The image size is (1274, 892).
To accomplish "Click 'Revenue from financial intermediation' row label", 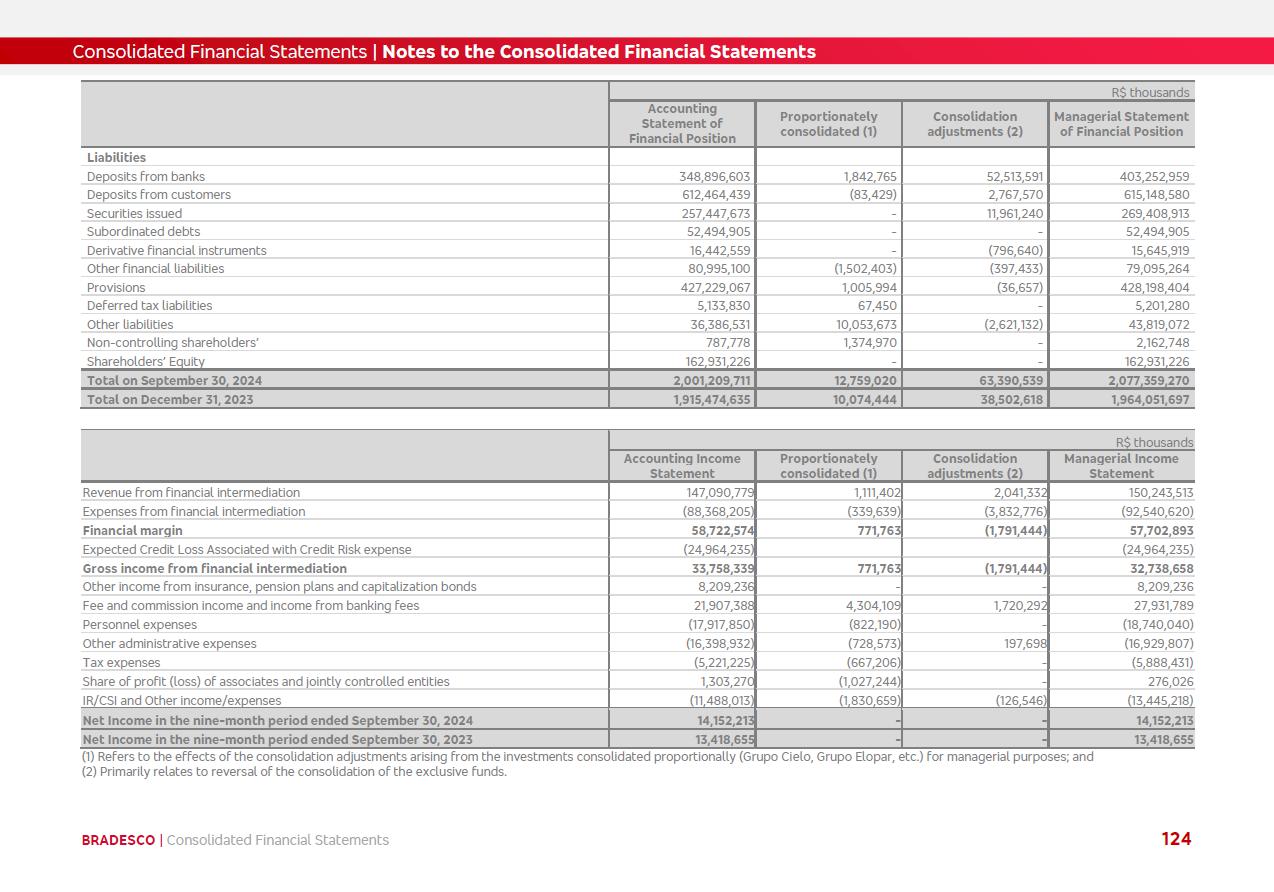I will pos(191,493).
